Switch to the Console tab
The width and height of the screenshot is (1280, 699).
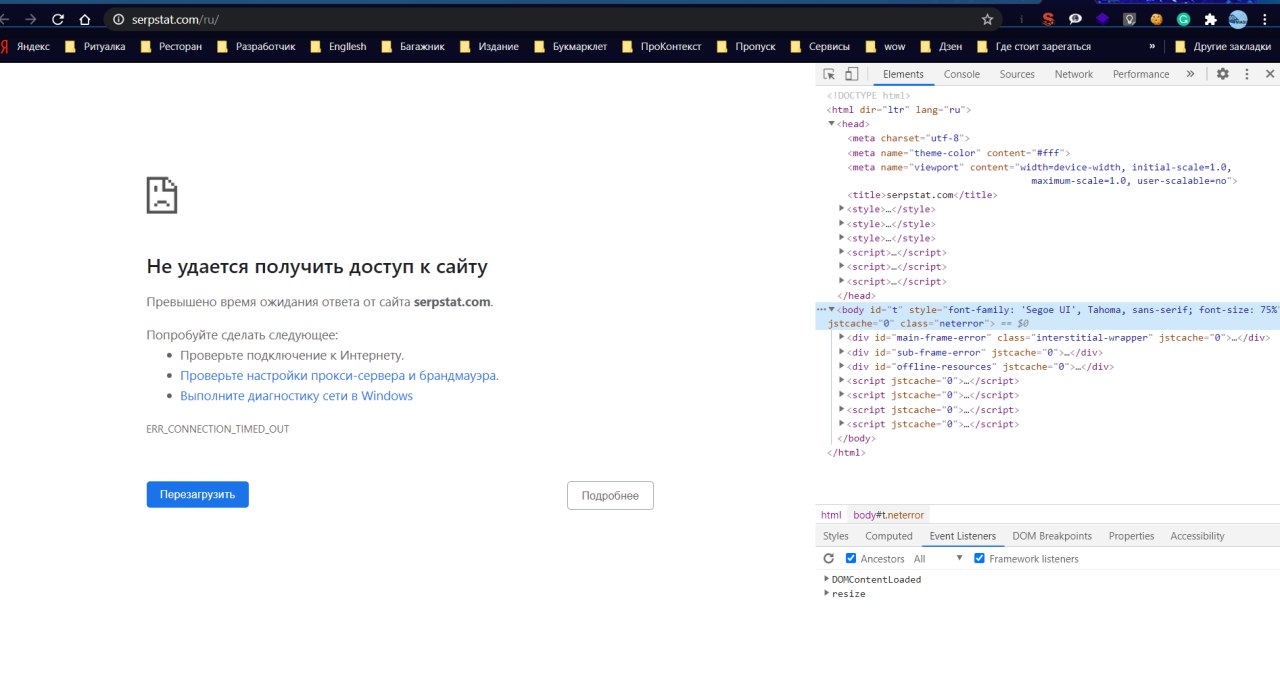[962, 74]
